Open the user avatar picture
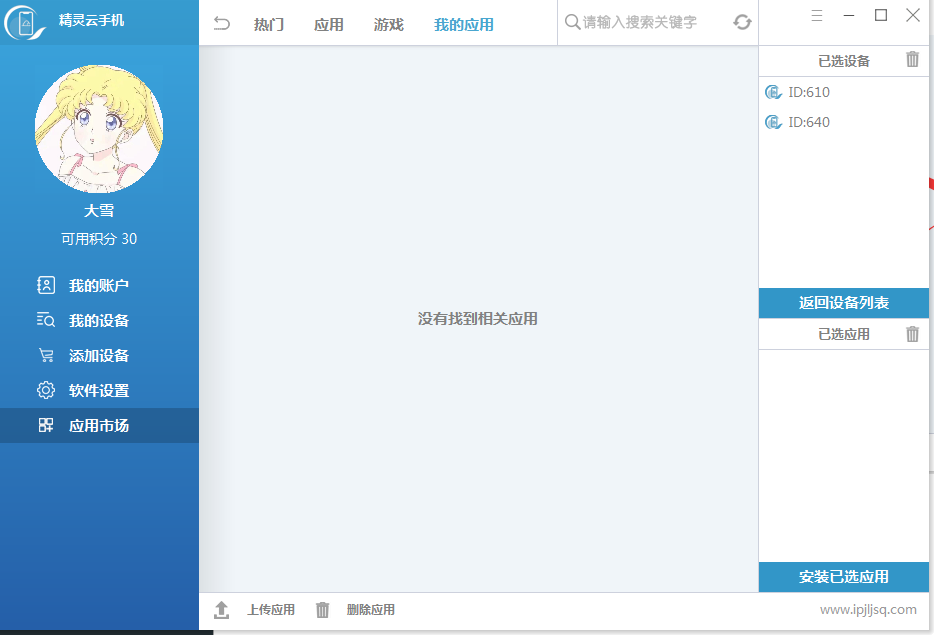Screen dimensions: 934x635 pos(99,129)
